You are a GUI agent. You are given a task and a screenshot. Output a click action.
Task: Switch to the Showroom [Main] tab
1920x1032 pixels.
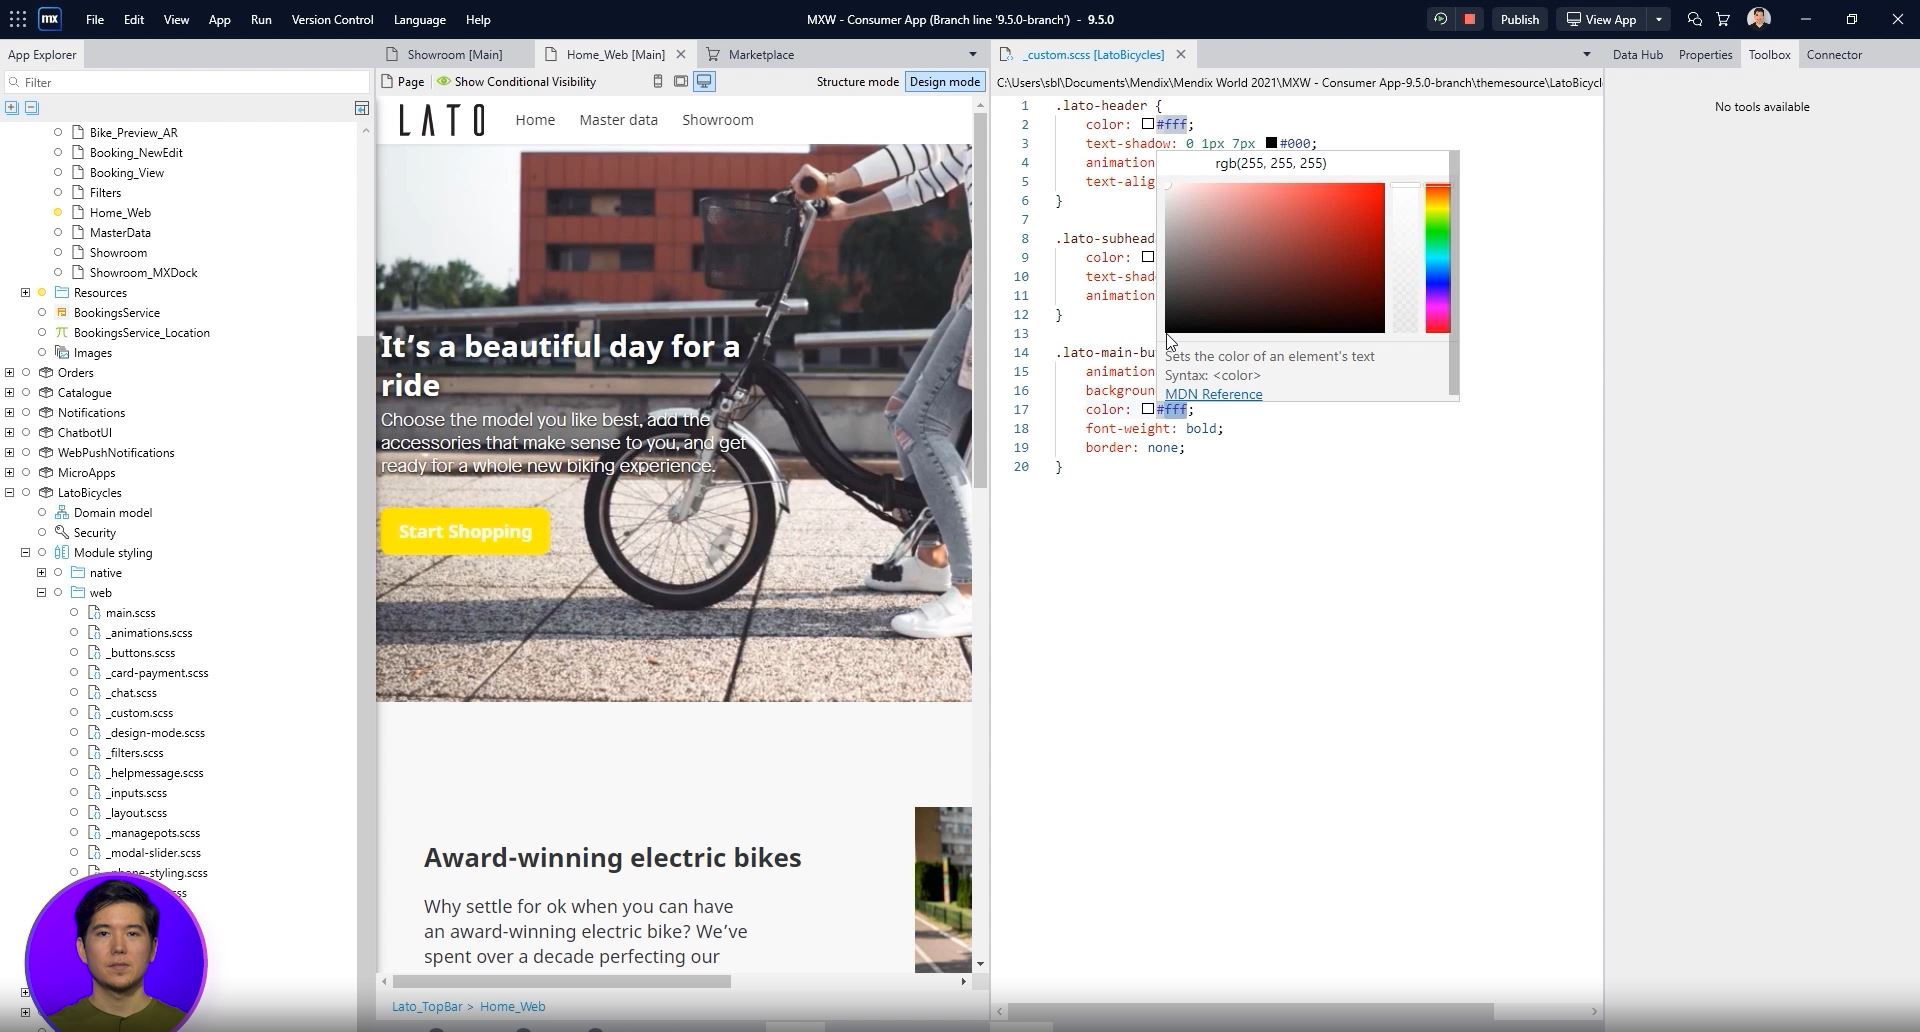(x=454, y=55)
